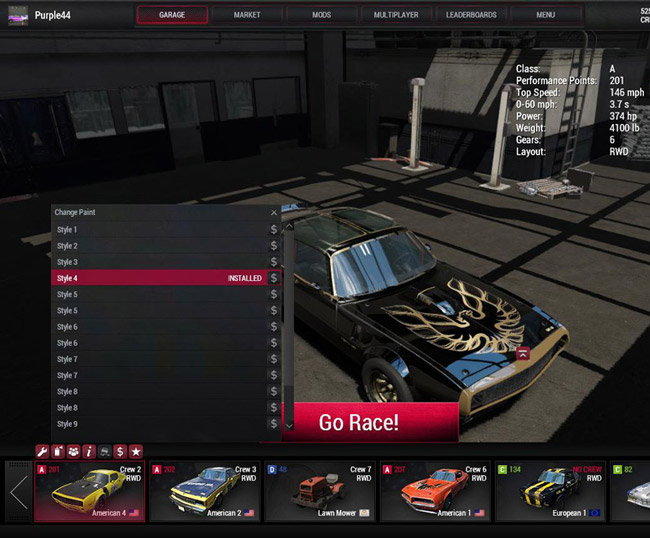The width and height of the screenshot is (650, 538).
Task: View the Leaderboards tab
Action: (471, 15)
